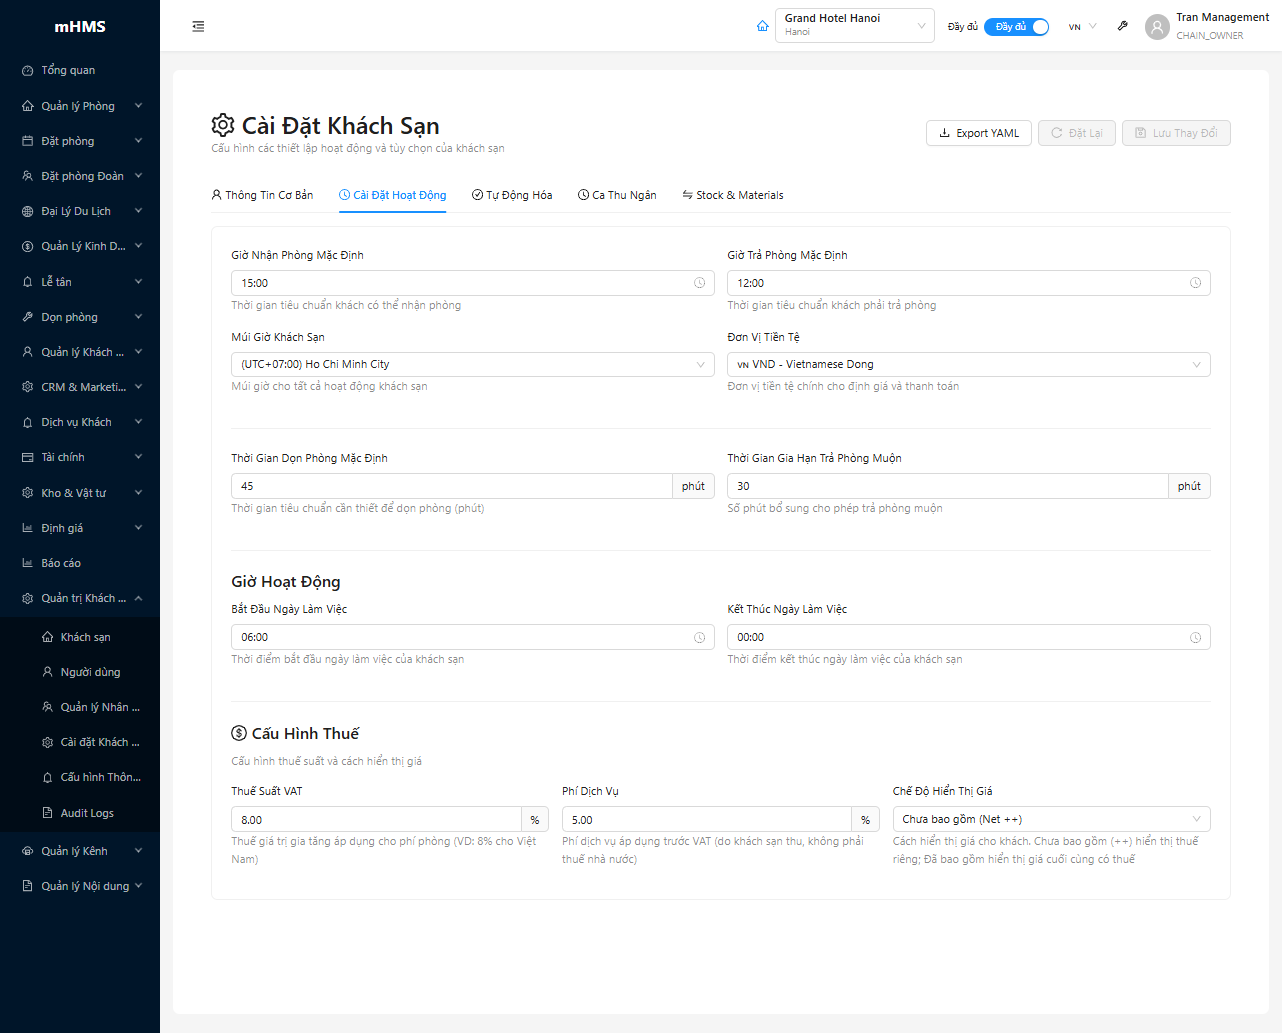Open the wrench tool icon in header
This screenshot has height=1033, width=1282.
(1122, 26)
